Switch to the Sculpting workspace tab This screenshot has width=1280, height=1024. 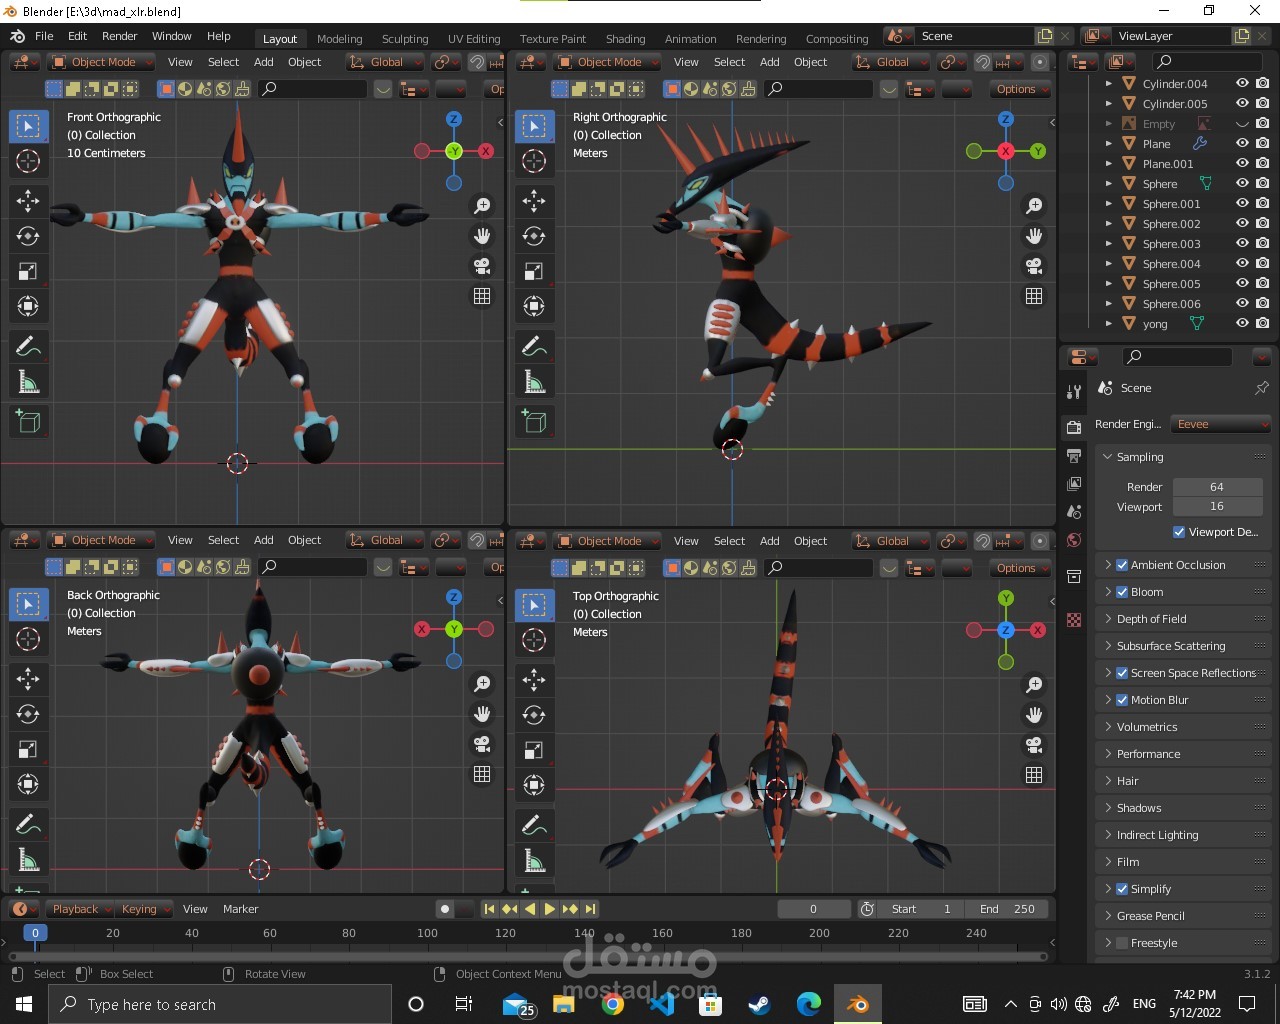[405, 39]
